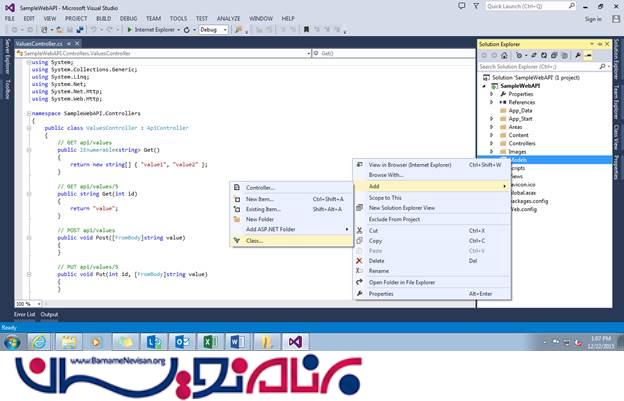Open the Output tab at bottom
This screenshot has height=401, width=624.
[x=49, y=314]
